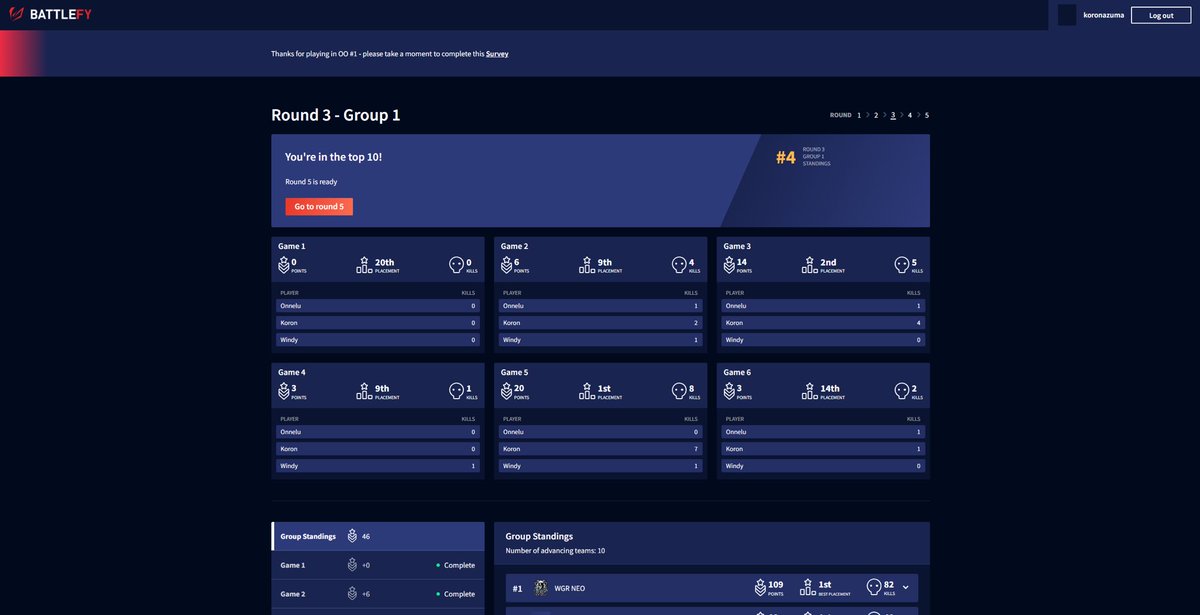Click the Game 4 kills skull icon
Screen dimensions: 1200x615
(x=456, y=391)
